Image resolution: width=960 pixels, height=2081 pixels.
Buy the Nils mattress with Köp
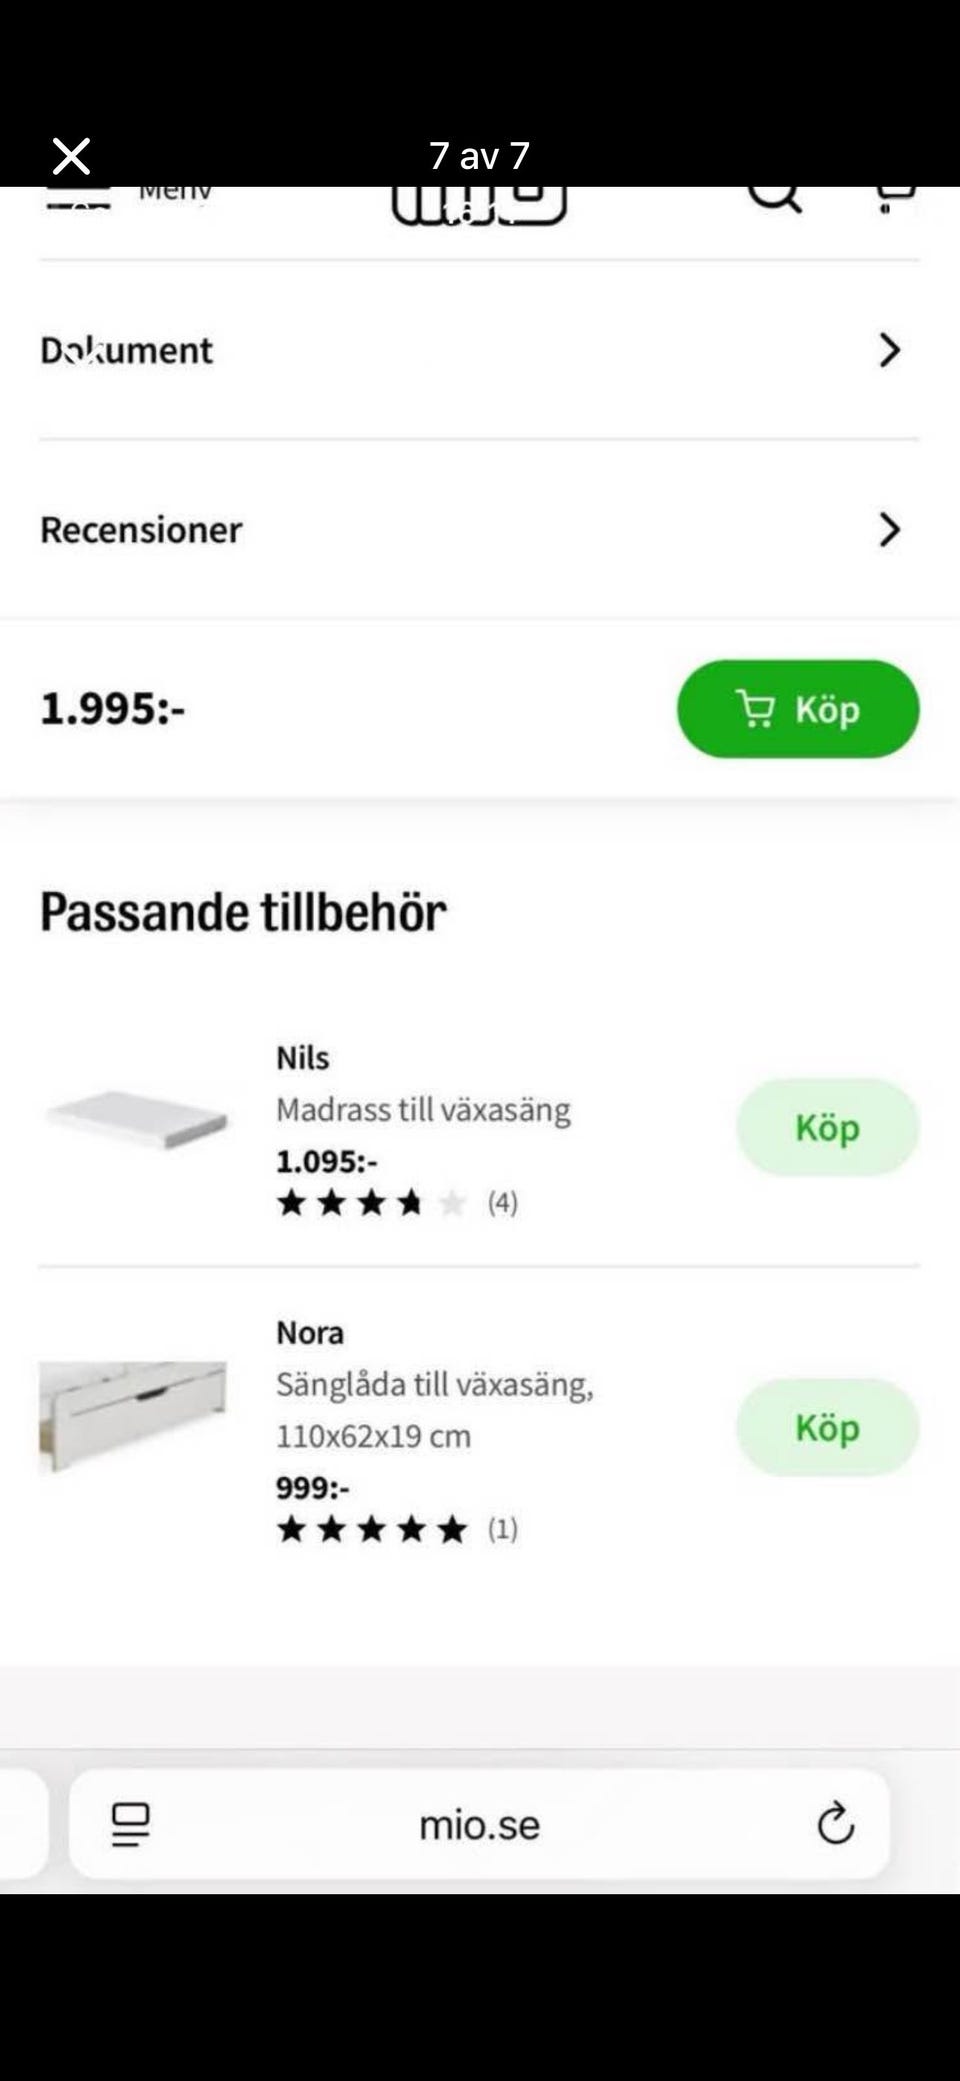[827, 1127]
